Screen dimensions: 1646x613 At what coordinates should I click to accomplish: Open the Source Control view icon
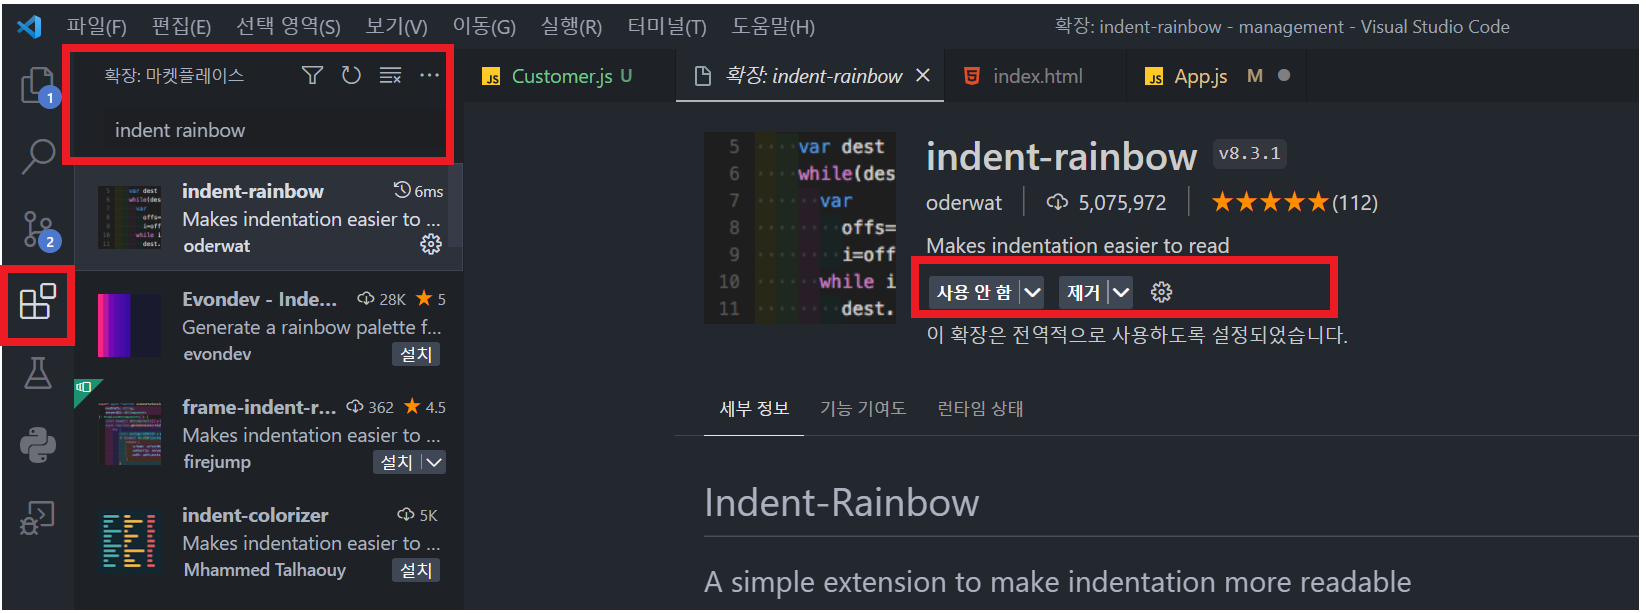[39, 230]
